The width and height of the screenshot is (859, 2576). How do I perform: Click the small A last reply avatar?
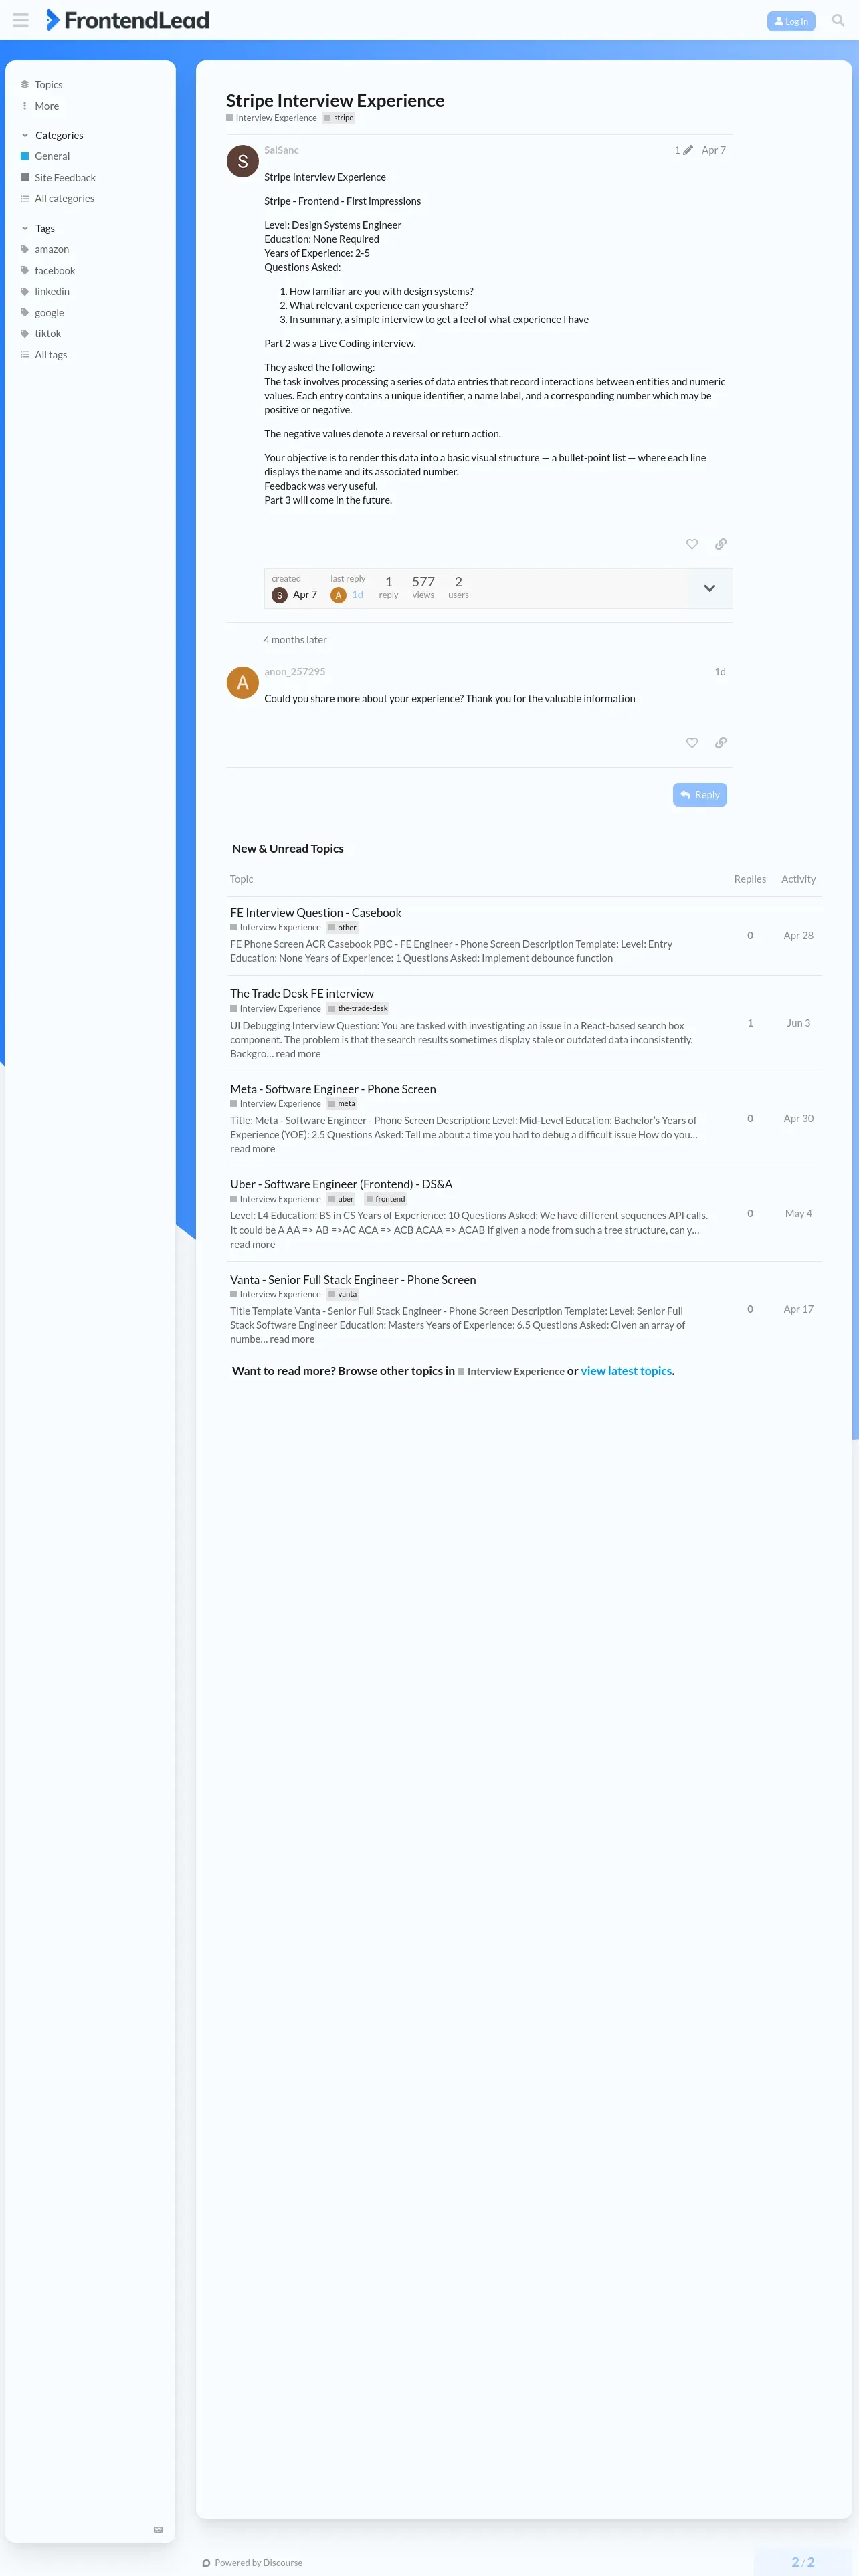tap(339, 595)
